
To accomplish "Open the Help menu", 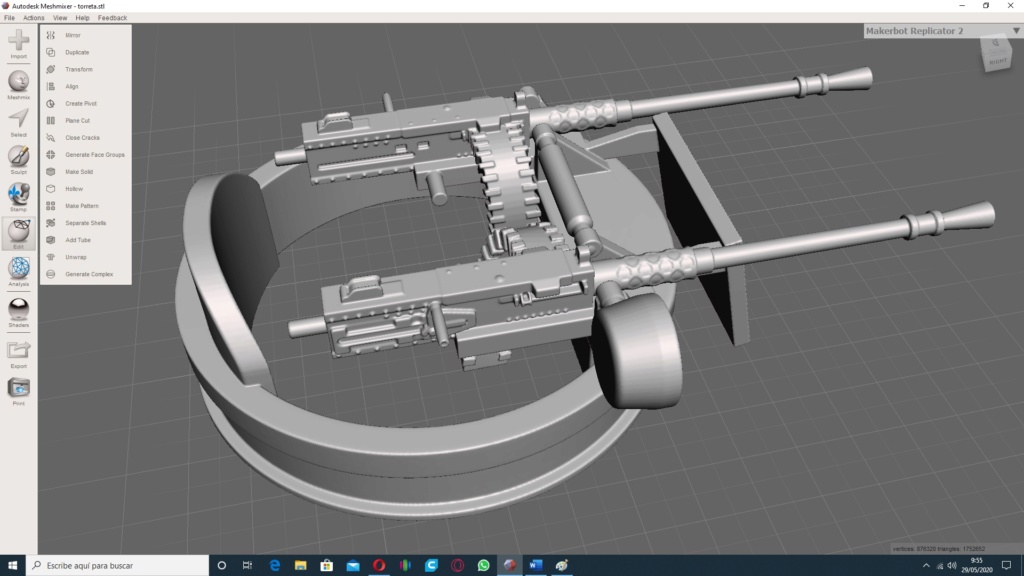I will coord(82,18).
